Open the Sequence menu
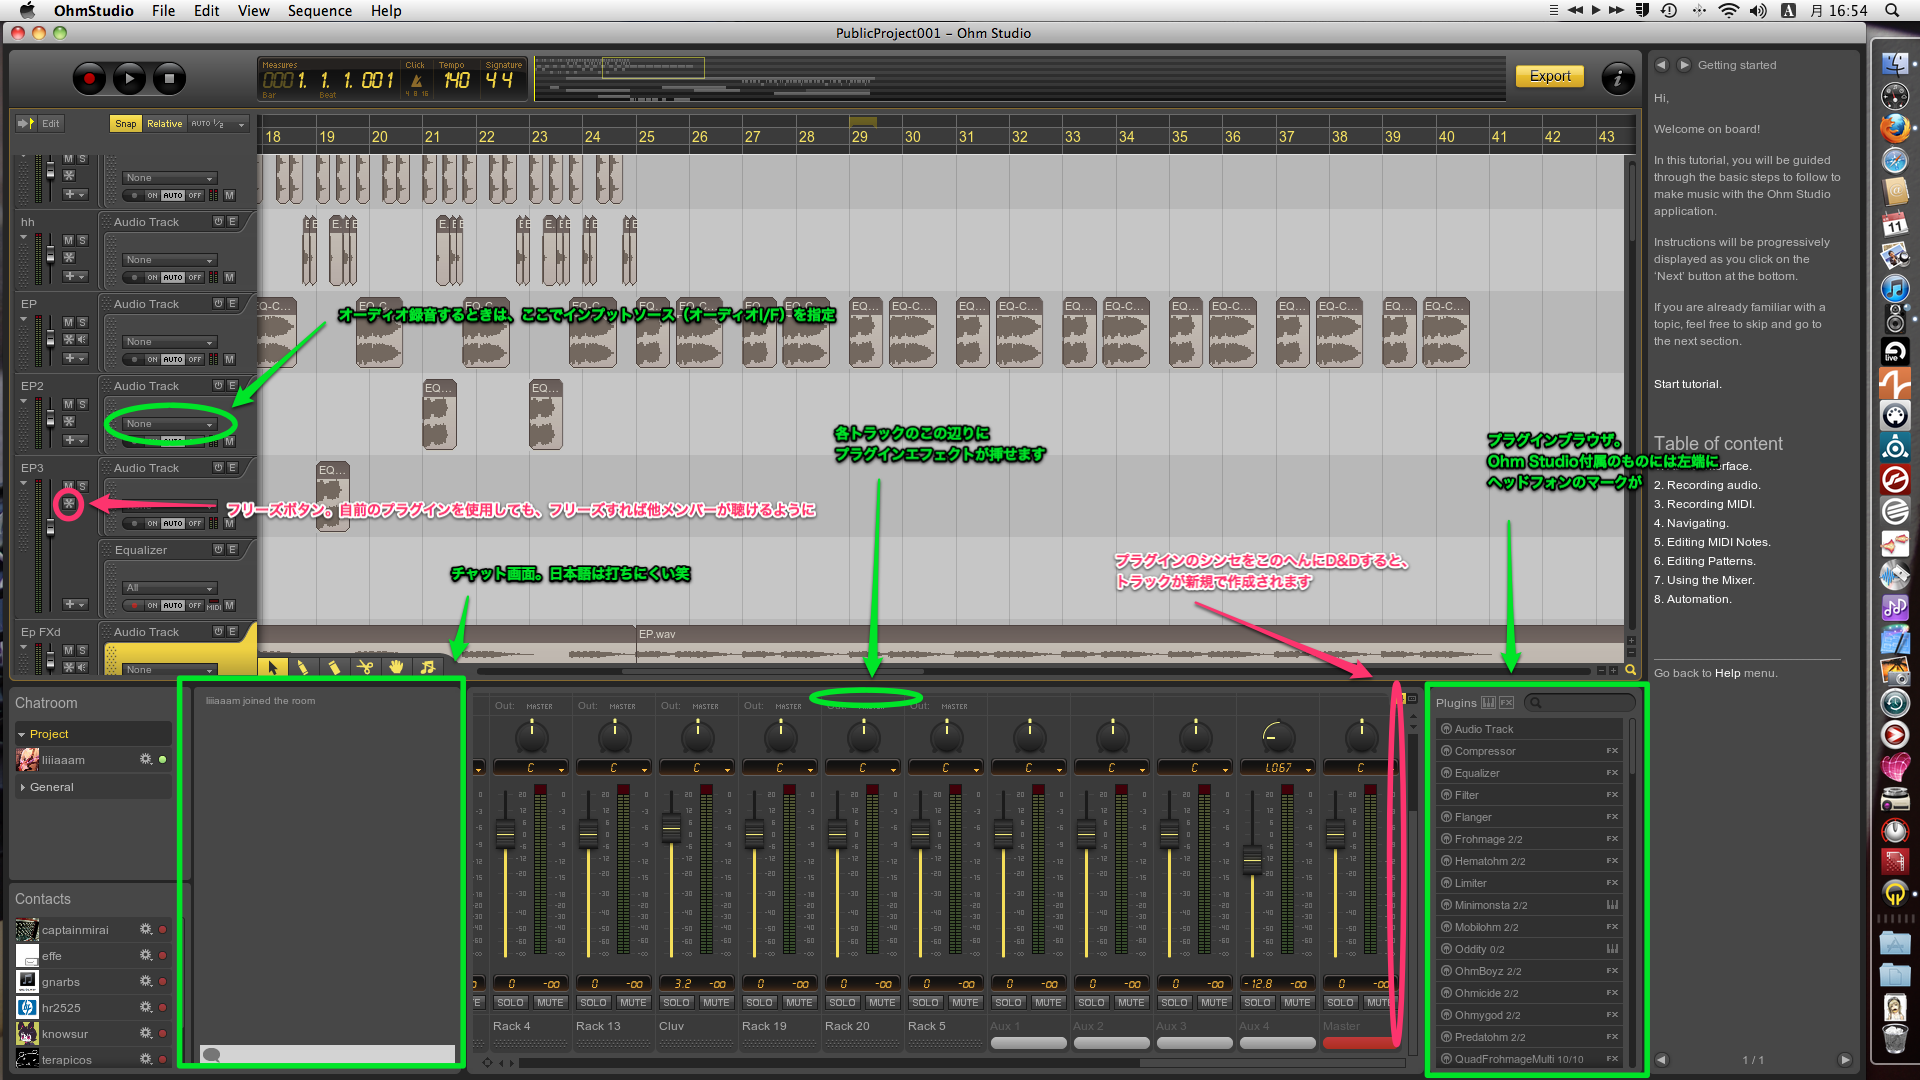The height and width of the screenshot is (1080, 1920). coord(319,11)
